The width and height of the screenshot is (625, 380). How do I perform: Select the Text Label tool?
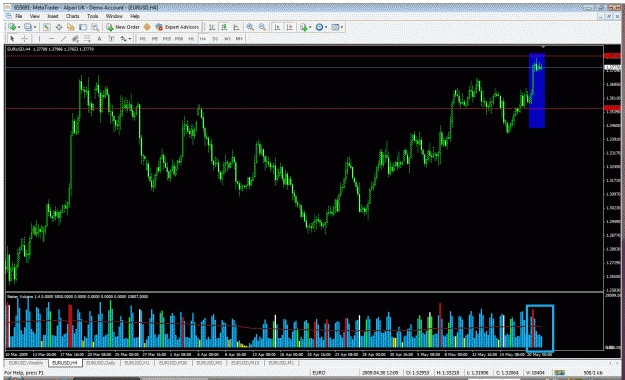pos(111,39)
